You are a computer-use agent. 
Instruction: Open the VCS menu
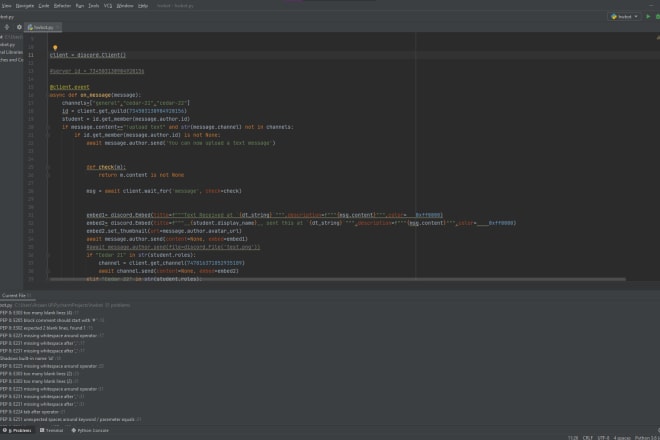coord(108,6)
